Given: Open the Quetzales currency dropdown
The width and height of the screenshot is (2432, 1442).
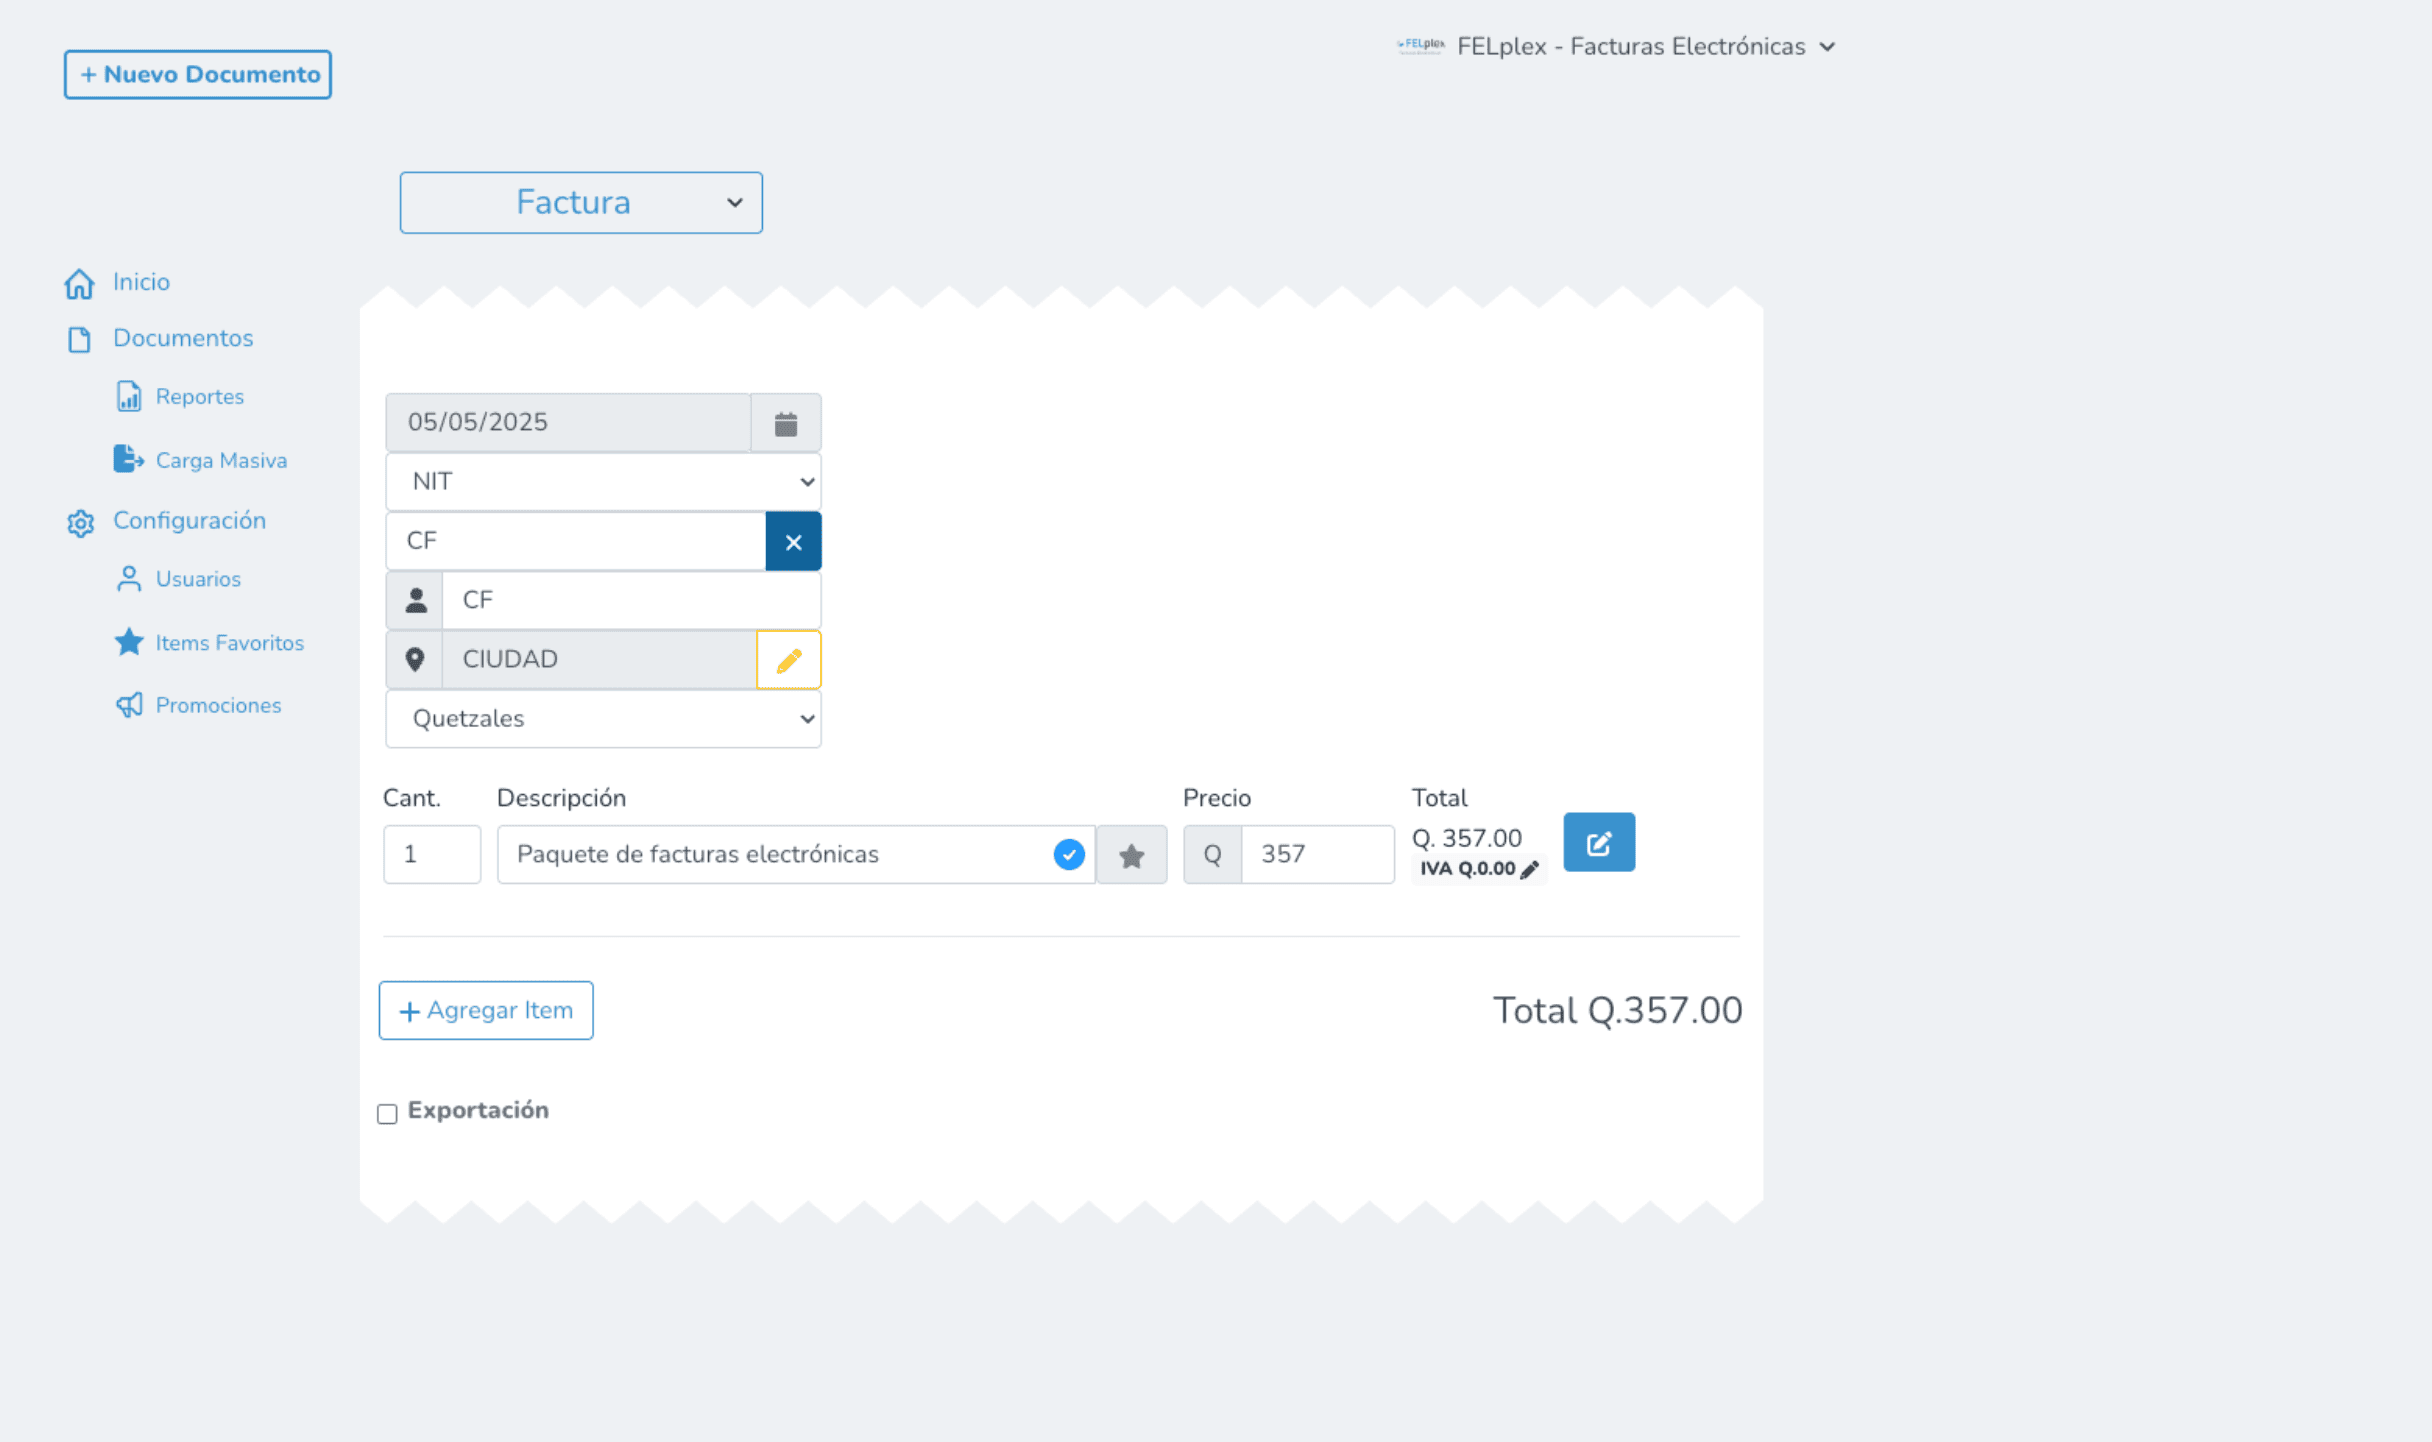Looking at the screenshot, I should pos(603,719).
